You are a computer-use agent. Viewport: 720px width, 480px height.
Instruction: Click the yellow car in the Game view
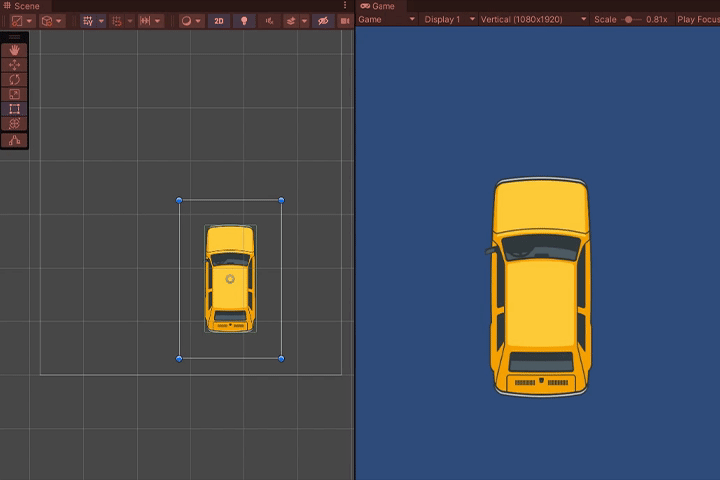[541, 287]
